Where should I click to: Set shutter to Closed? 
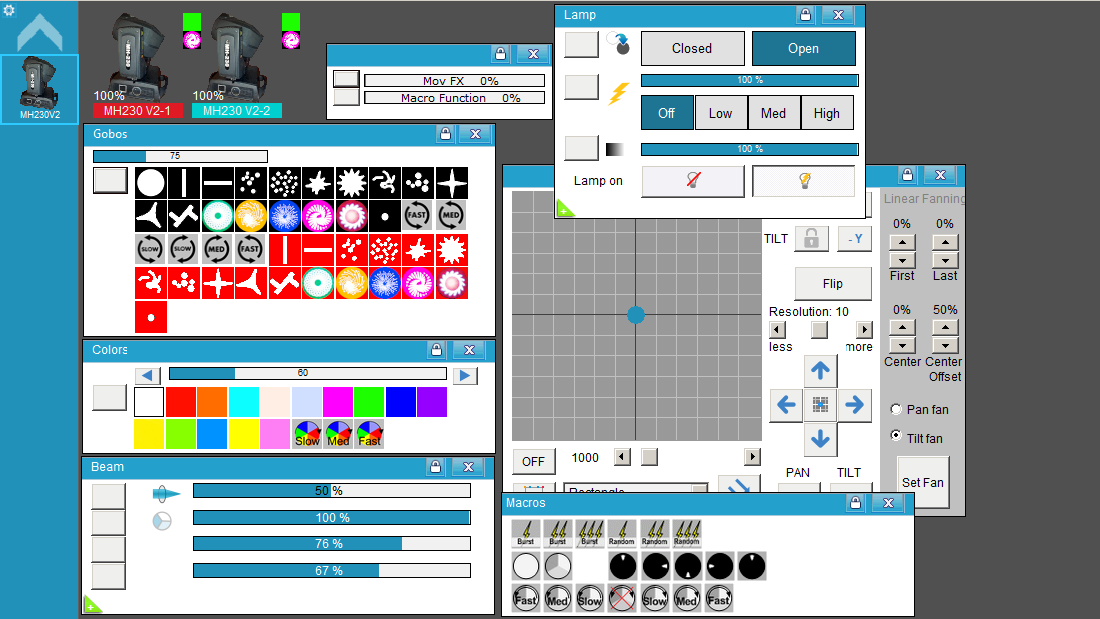click(x=692, y=48)
